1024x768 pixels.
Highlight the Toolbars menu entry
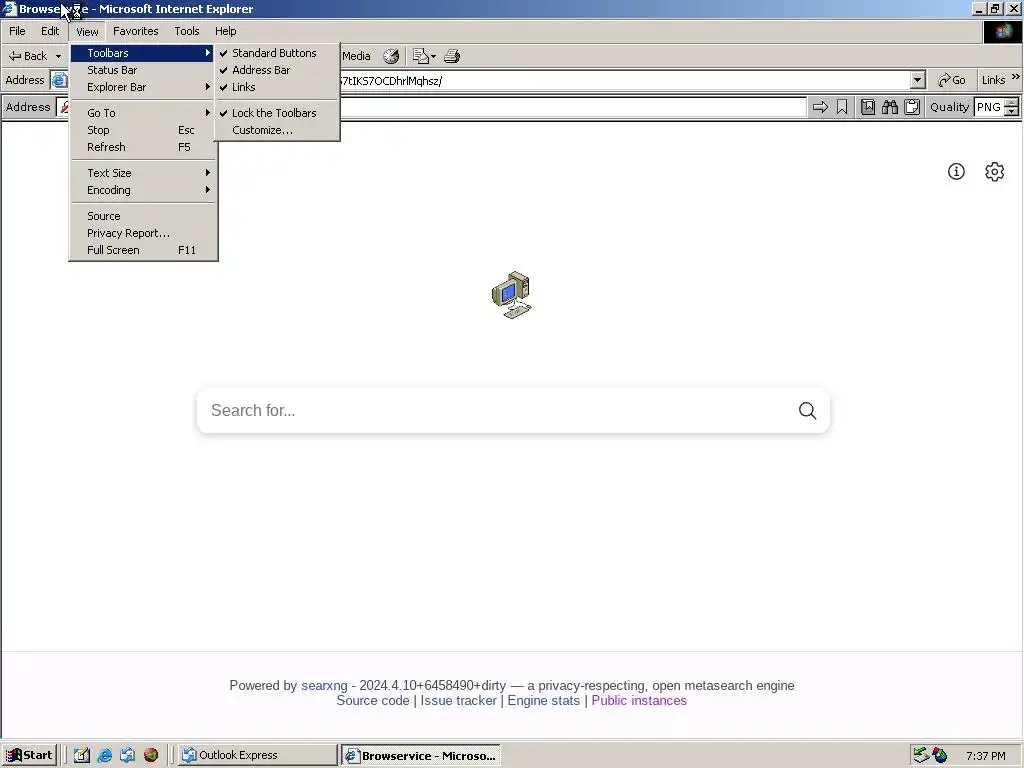click(x=143, y=53)
